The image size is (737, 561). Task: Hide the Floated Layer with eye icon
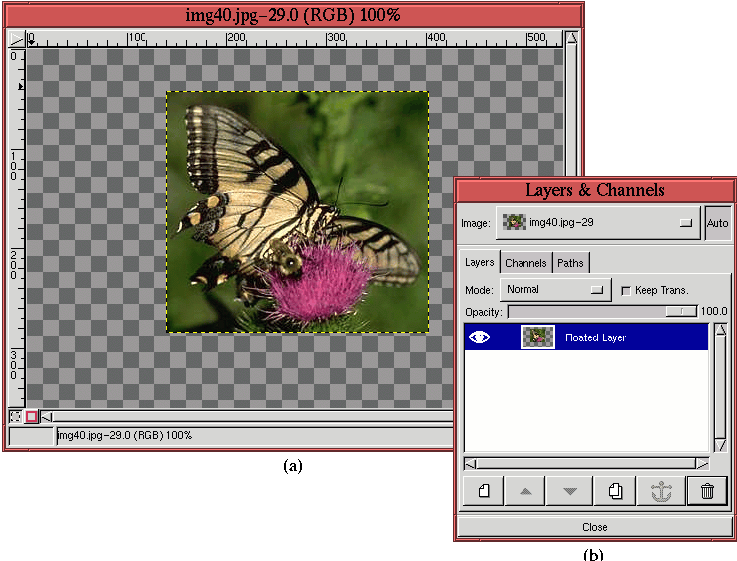click(x=480, y=338)
